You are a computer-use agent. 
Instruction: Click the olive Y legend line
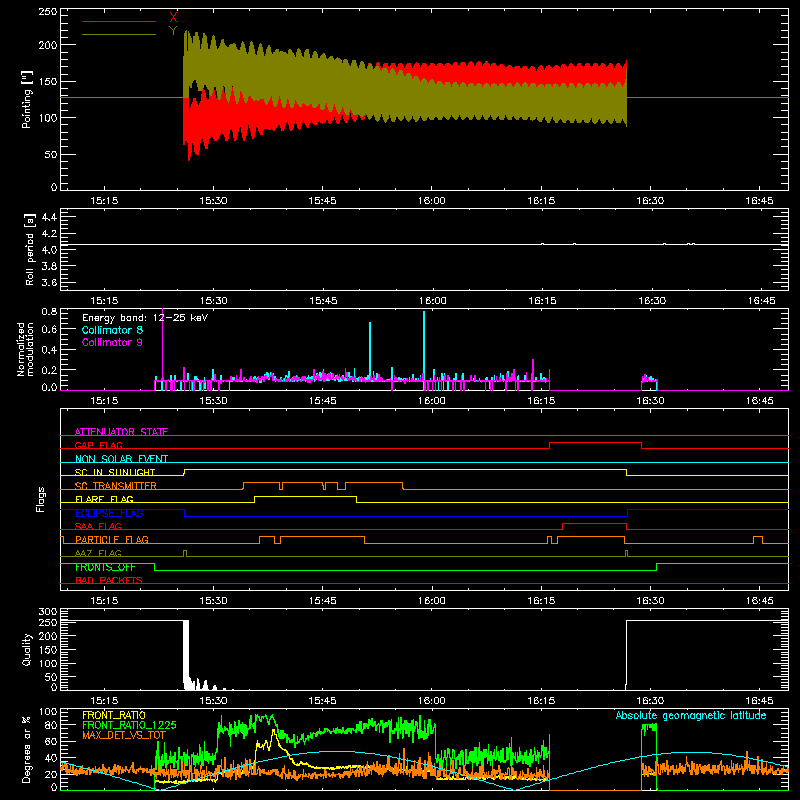[x=119, y=34]
